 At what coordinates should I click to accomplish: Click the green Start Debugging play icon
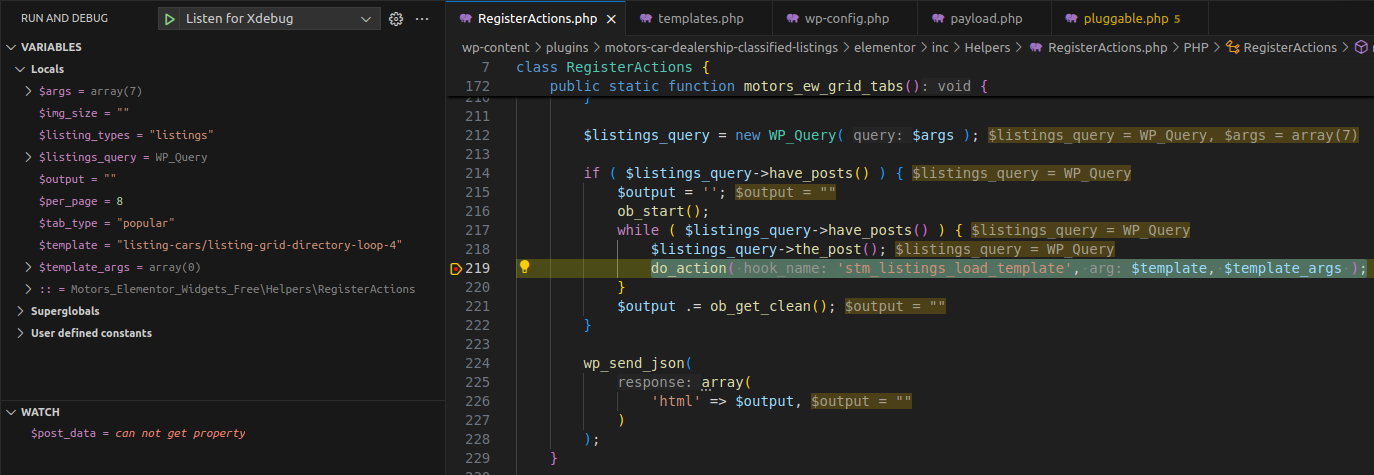pyautogui.click(x=171, y=19)
